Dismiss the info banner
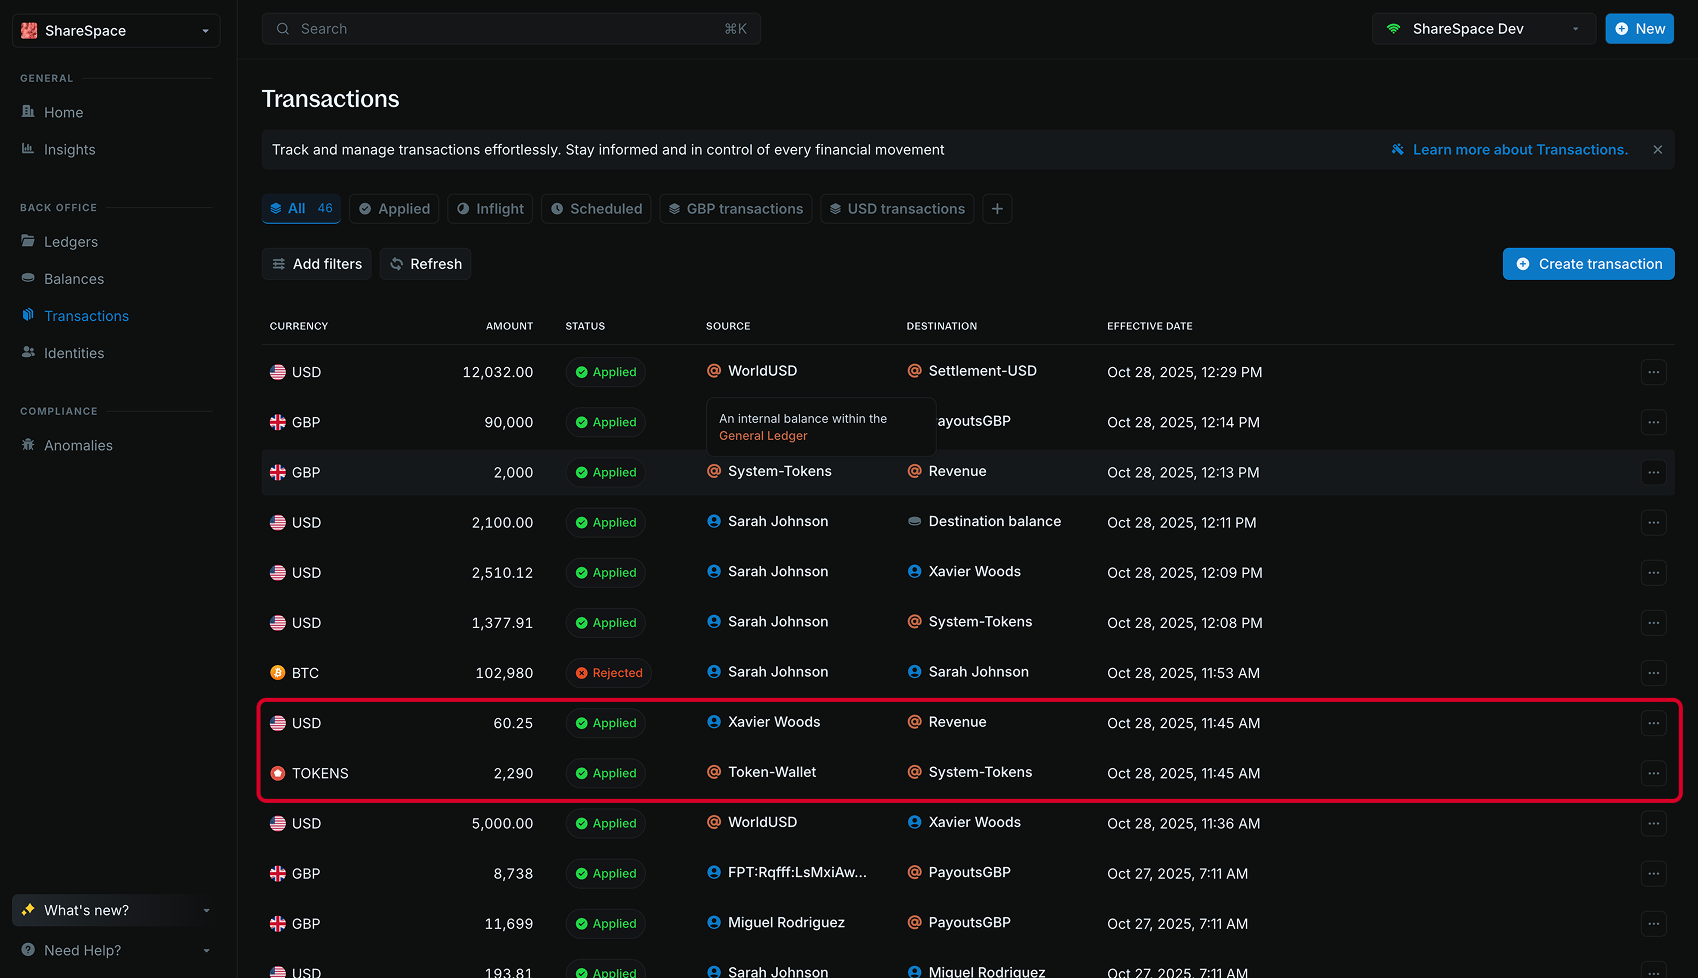 pyautogui.click(x=1657, y=149)
